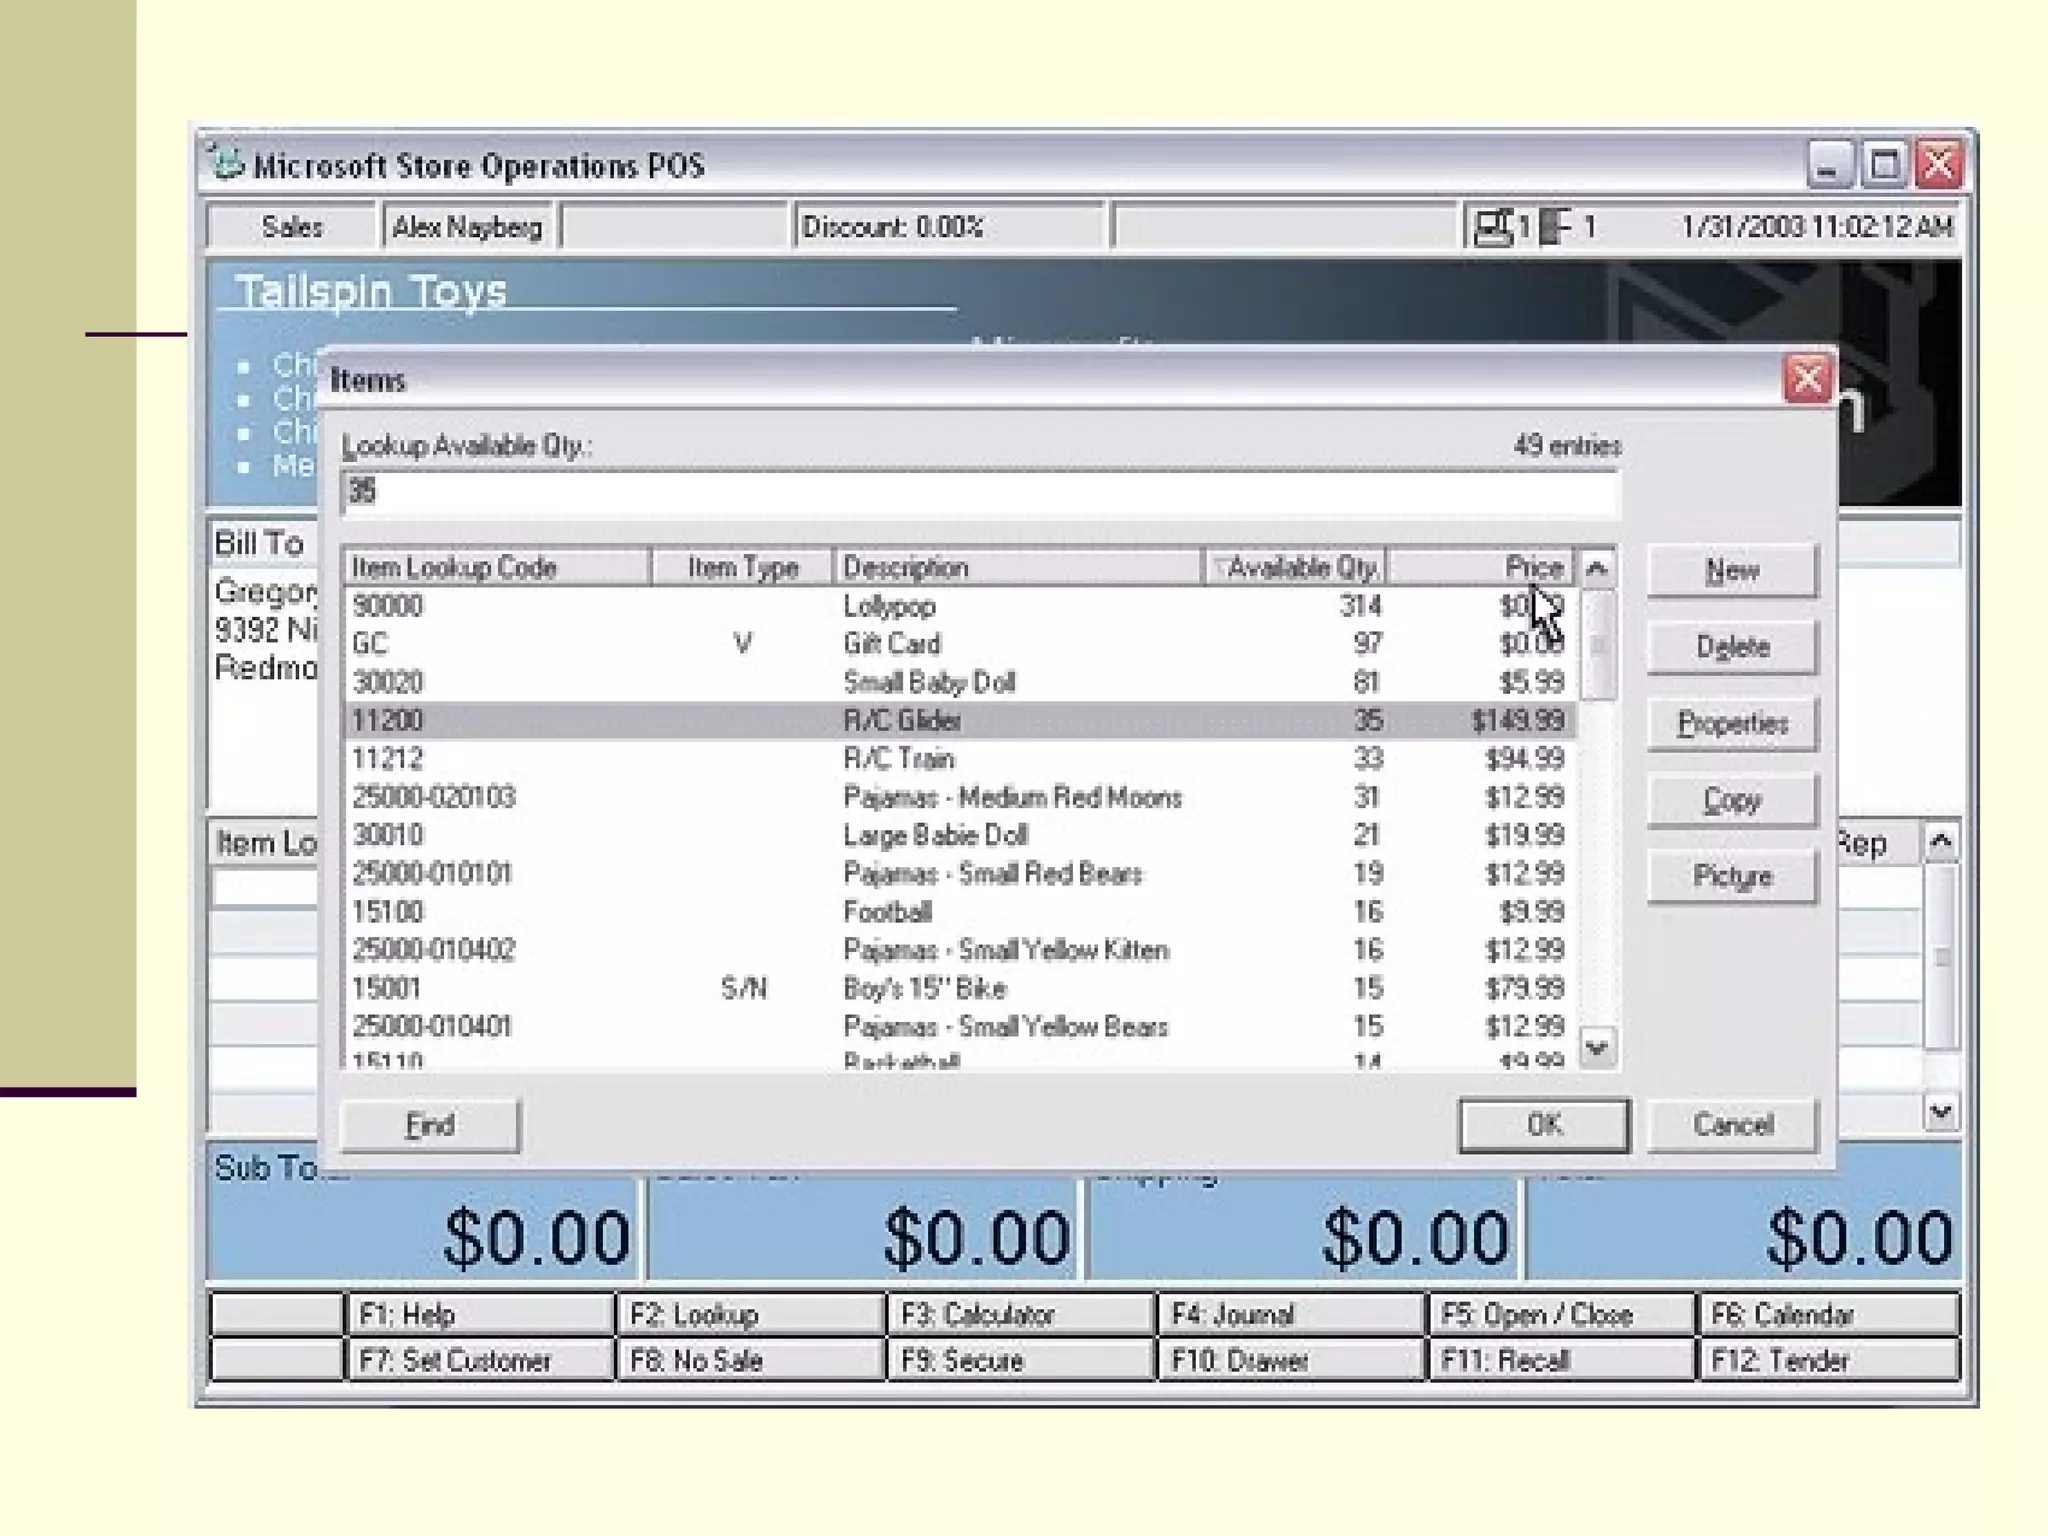Click the F3: Calculator function button

click(1020, 1314)
